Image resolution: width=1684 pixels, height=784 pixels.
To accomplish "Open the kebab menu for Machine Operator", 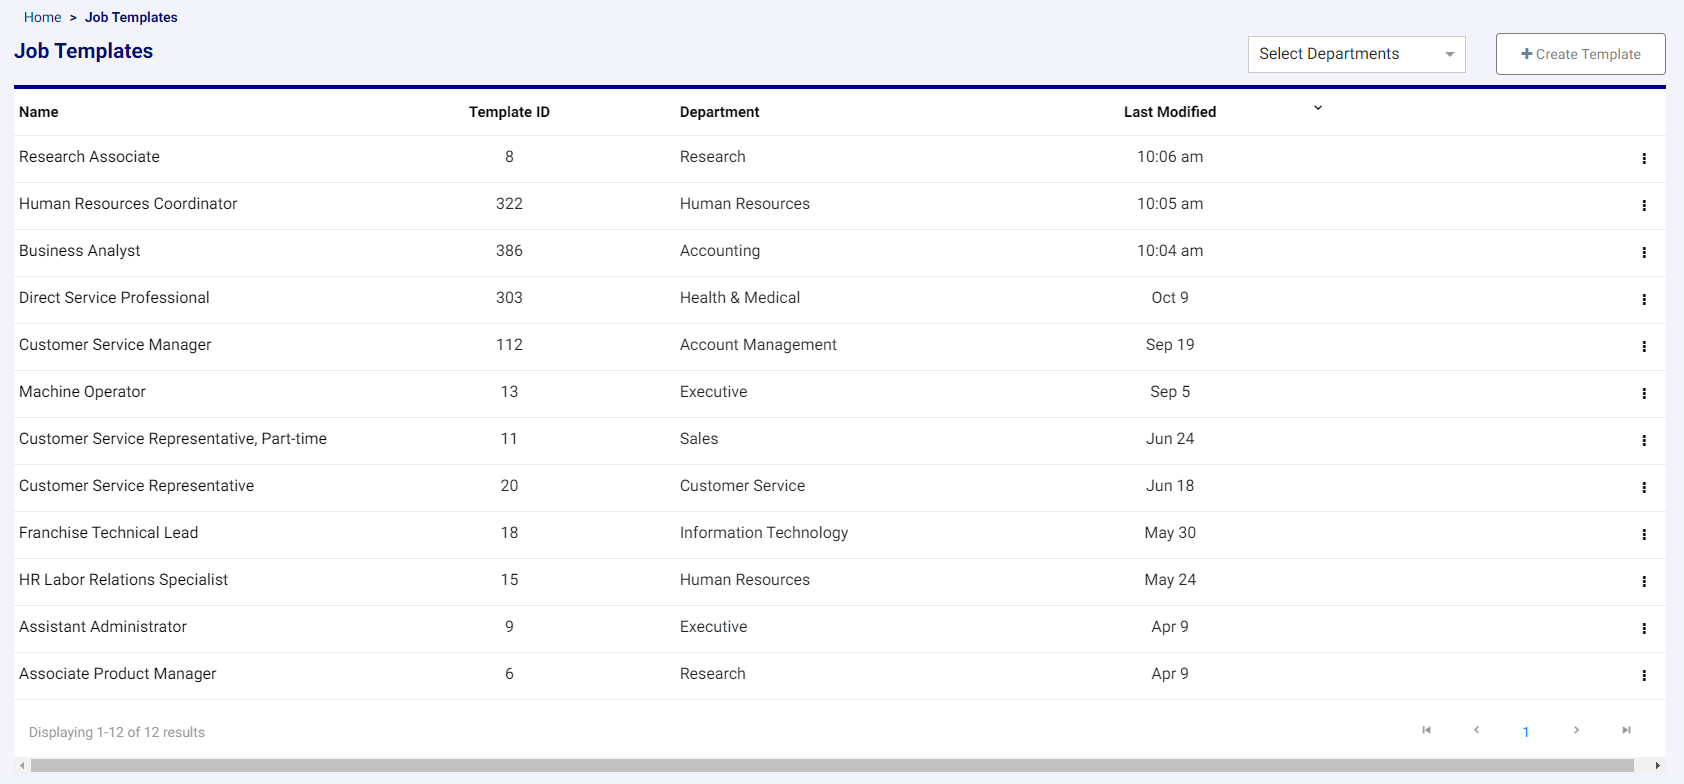I will click(x=1644, y=393).
